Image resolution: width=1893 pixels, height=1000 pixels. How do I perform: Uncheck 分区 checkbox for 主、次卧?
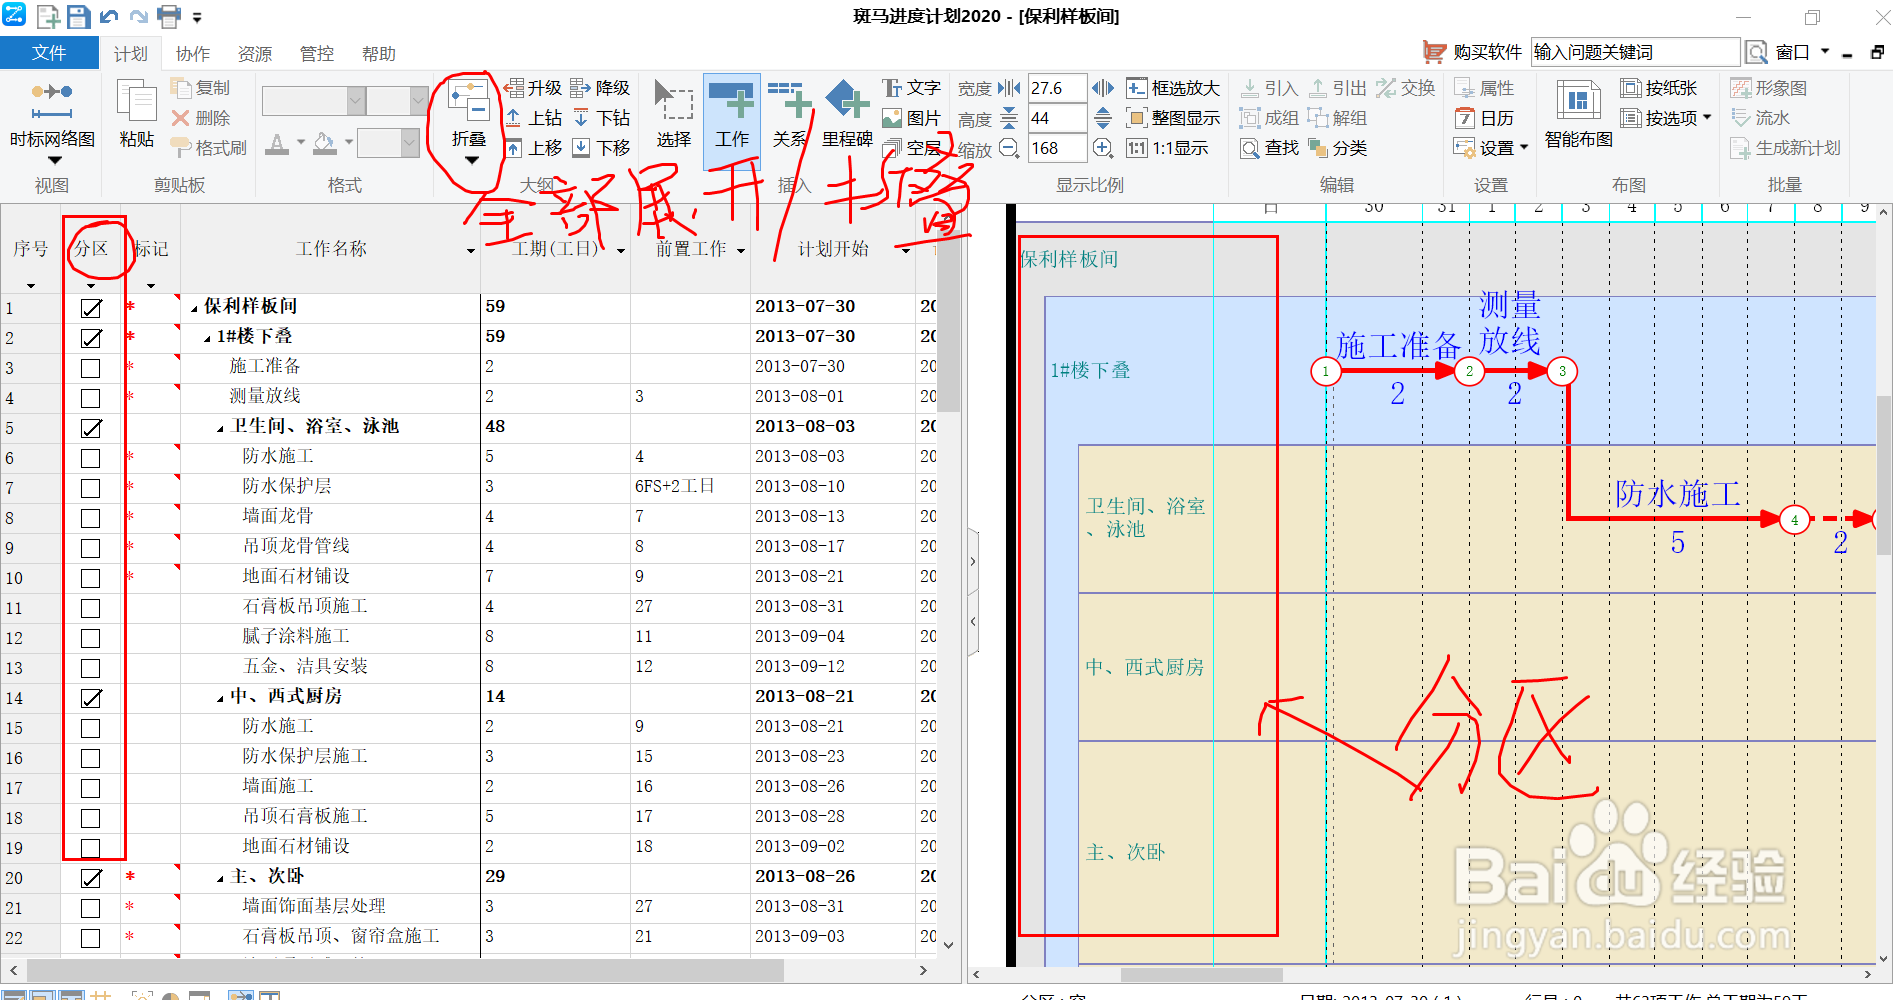click(x=91, y=878)
